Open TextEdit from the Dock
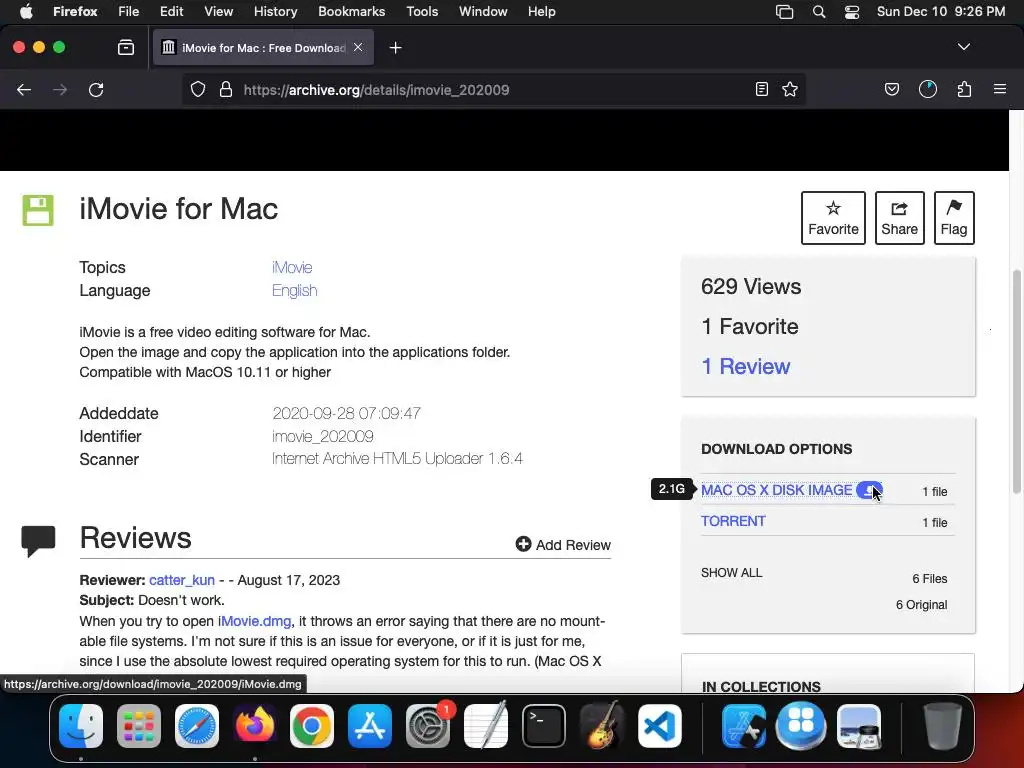1024x768 pixels. tap(486, 726)
